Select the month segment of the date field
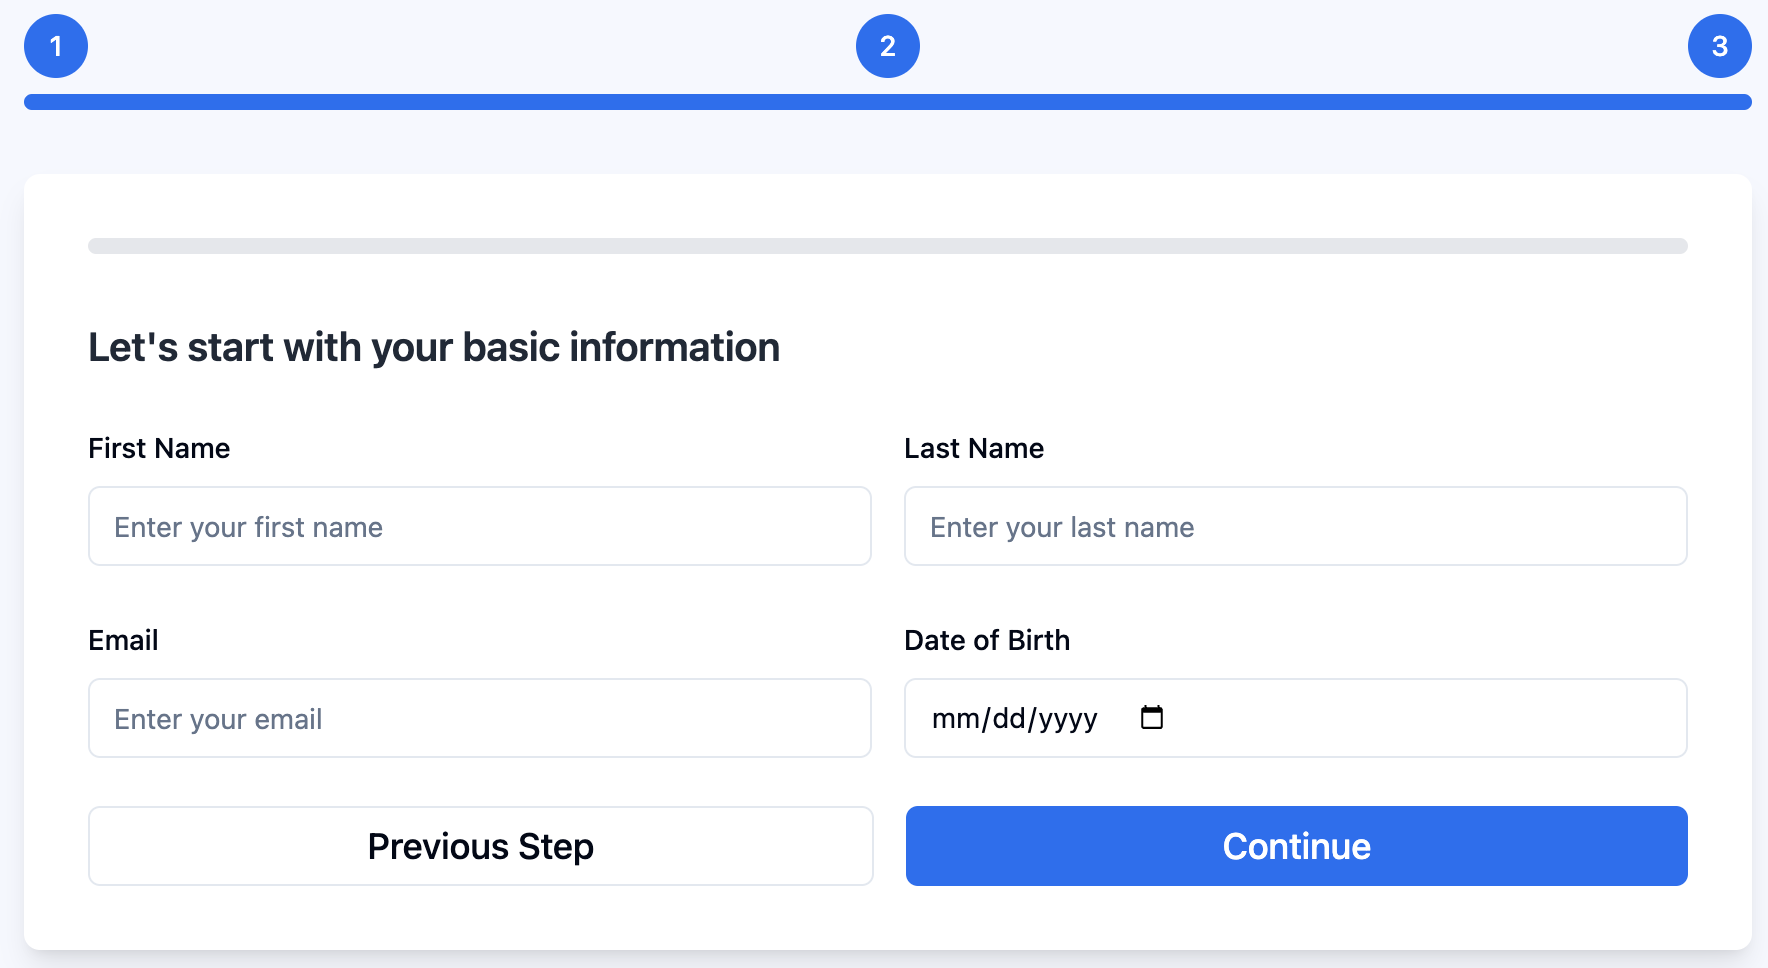 (954, 719)
